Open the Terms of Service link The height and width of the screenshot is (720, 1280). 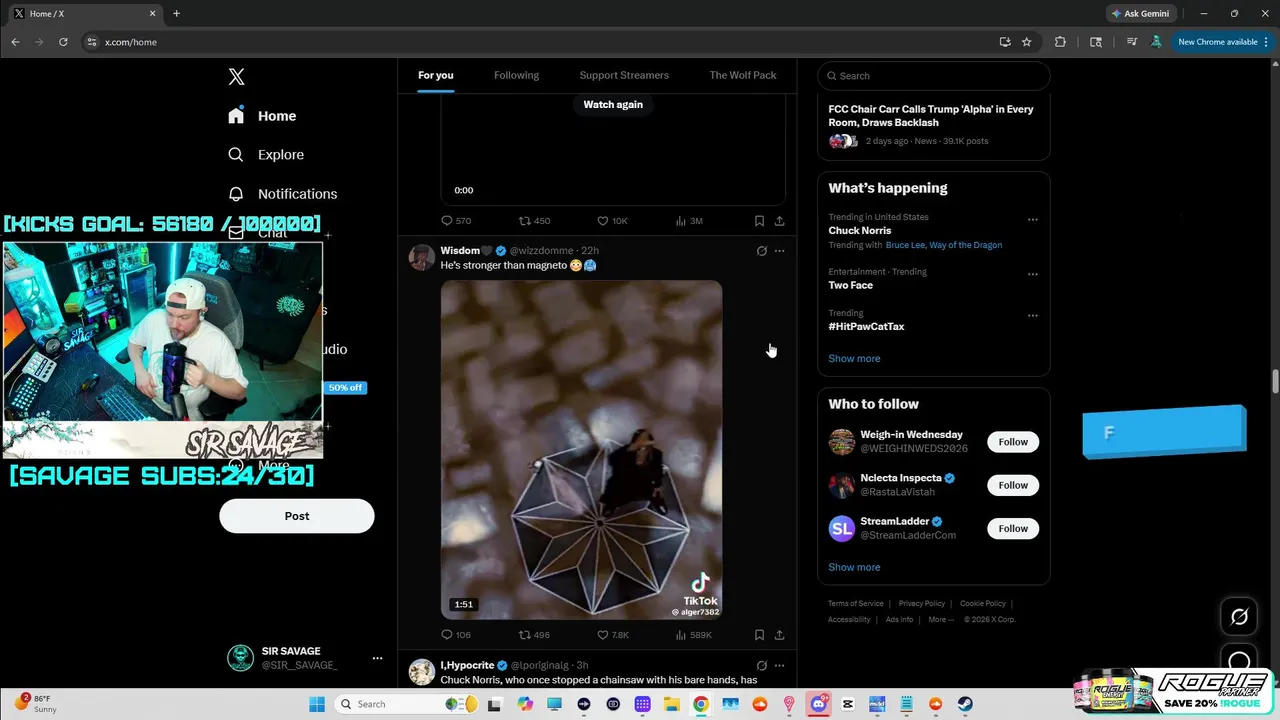[856, 604]
